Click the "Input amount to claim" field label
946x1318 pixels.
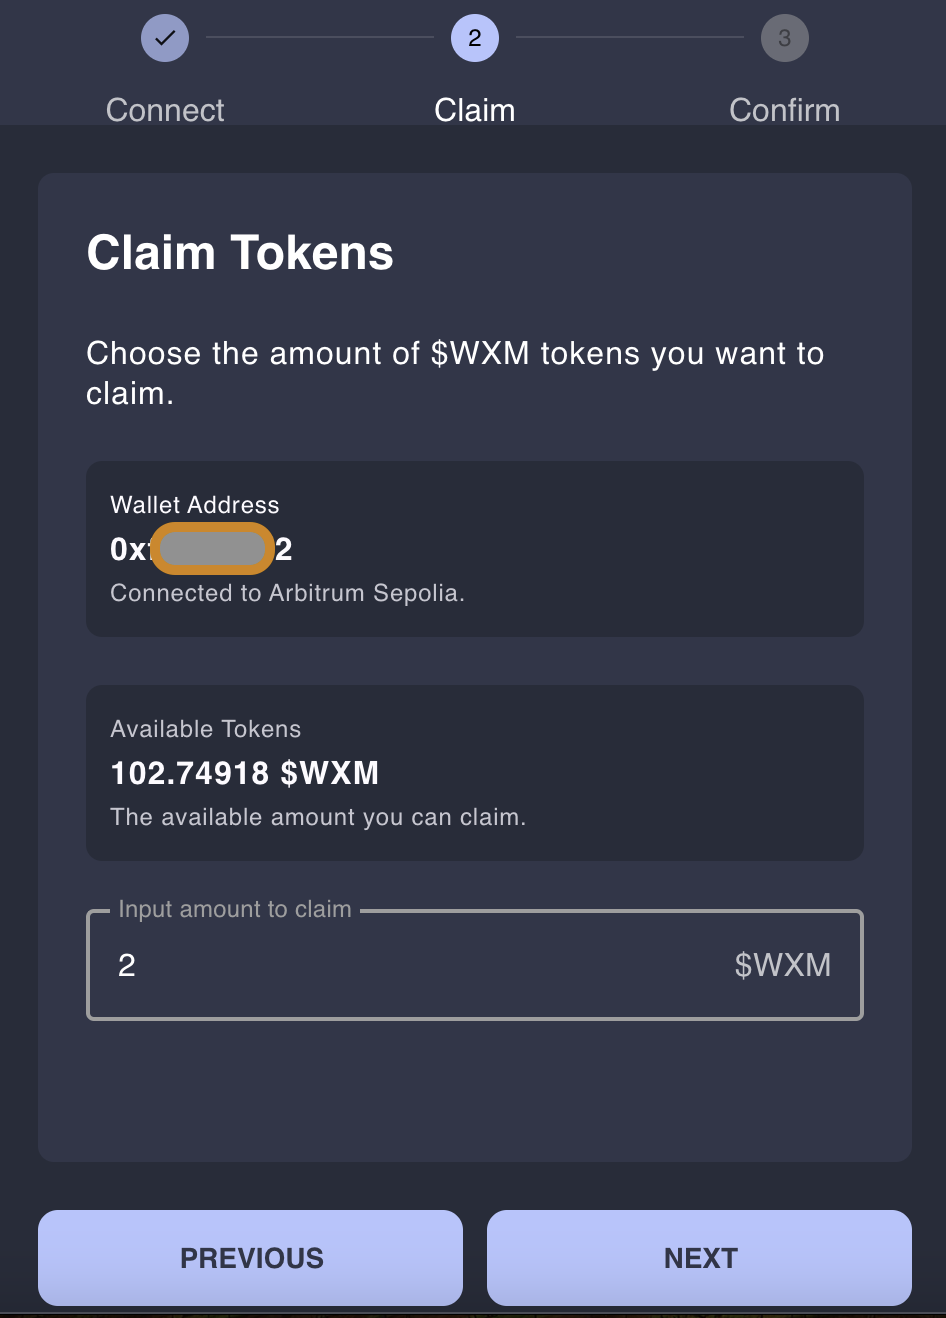(235, 909)
